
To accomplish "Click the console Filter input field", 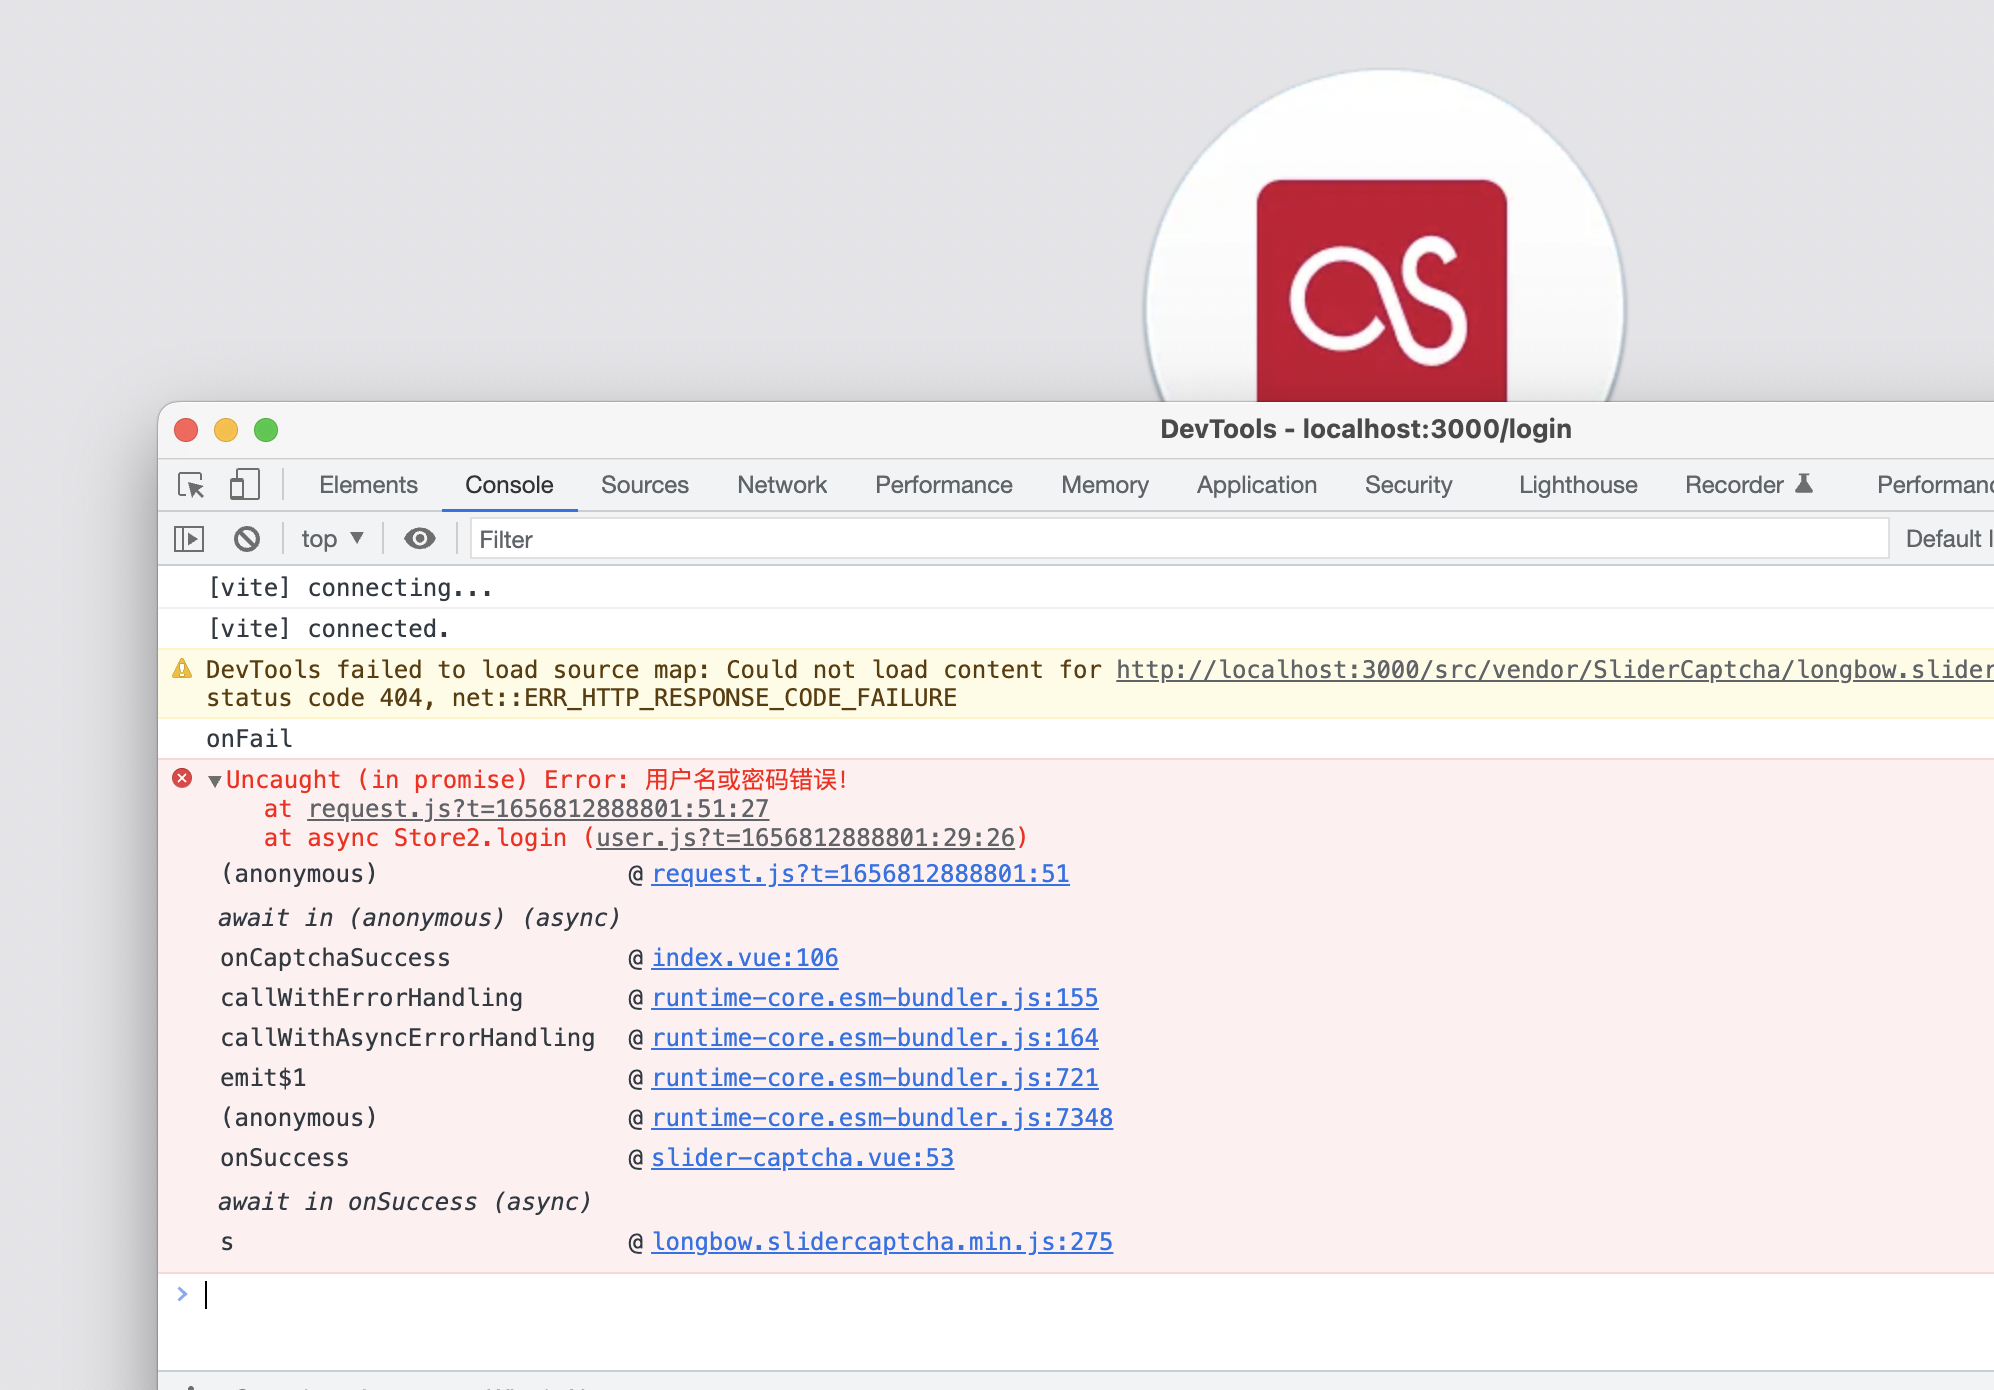I will (x=1180, y=539).
